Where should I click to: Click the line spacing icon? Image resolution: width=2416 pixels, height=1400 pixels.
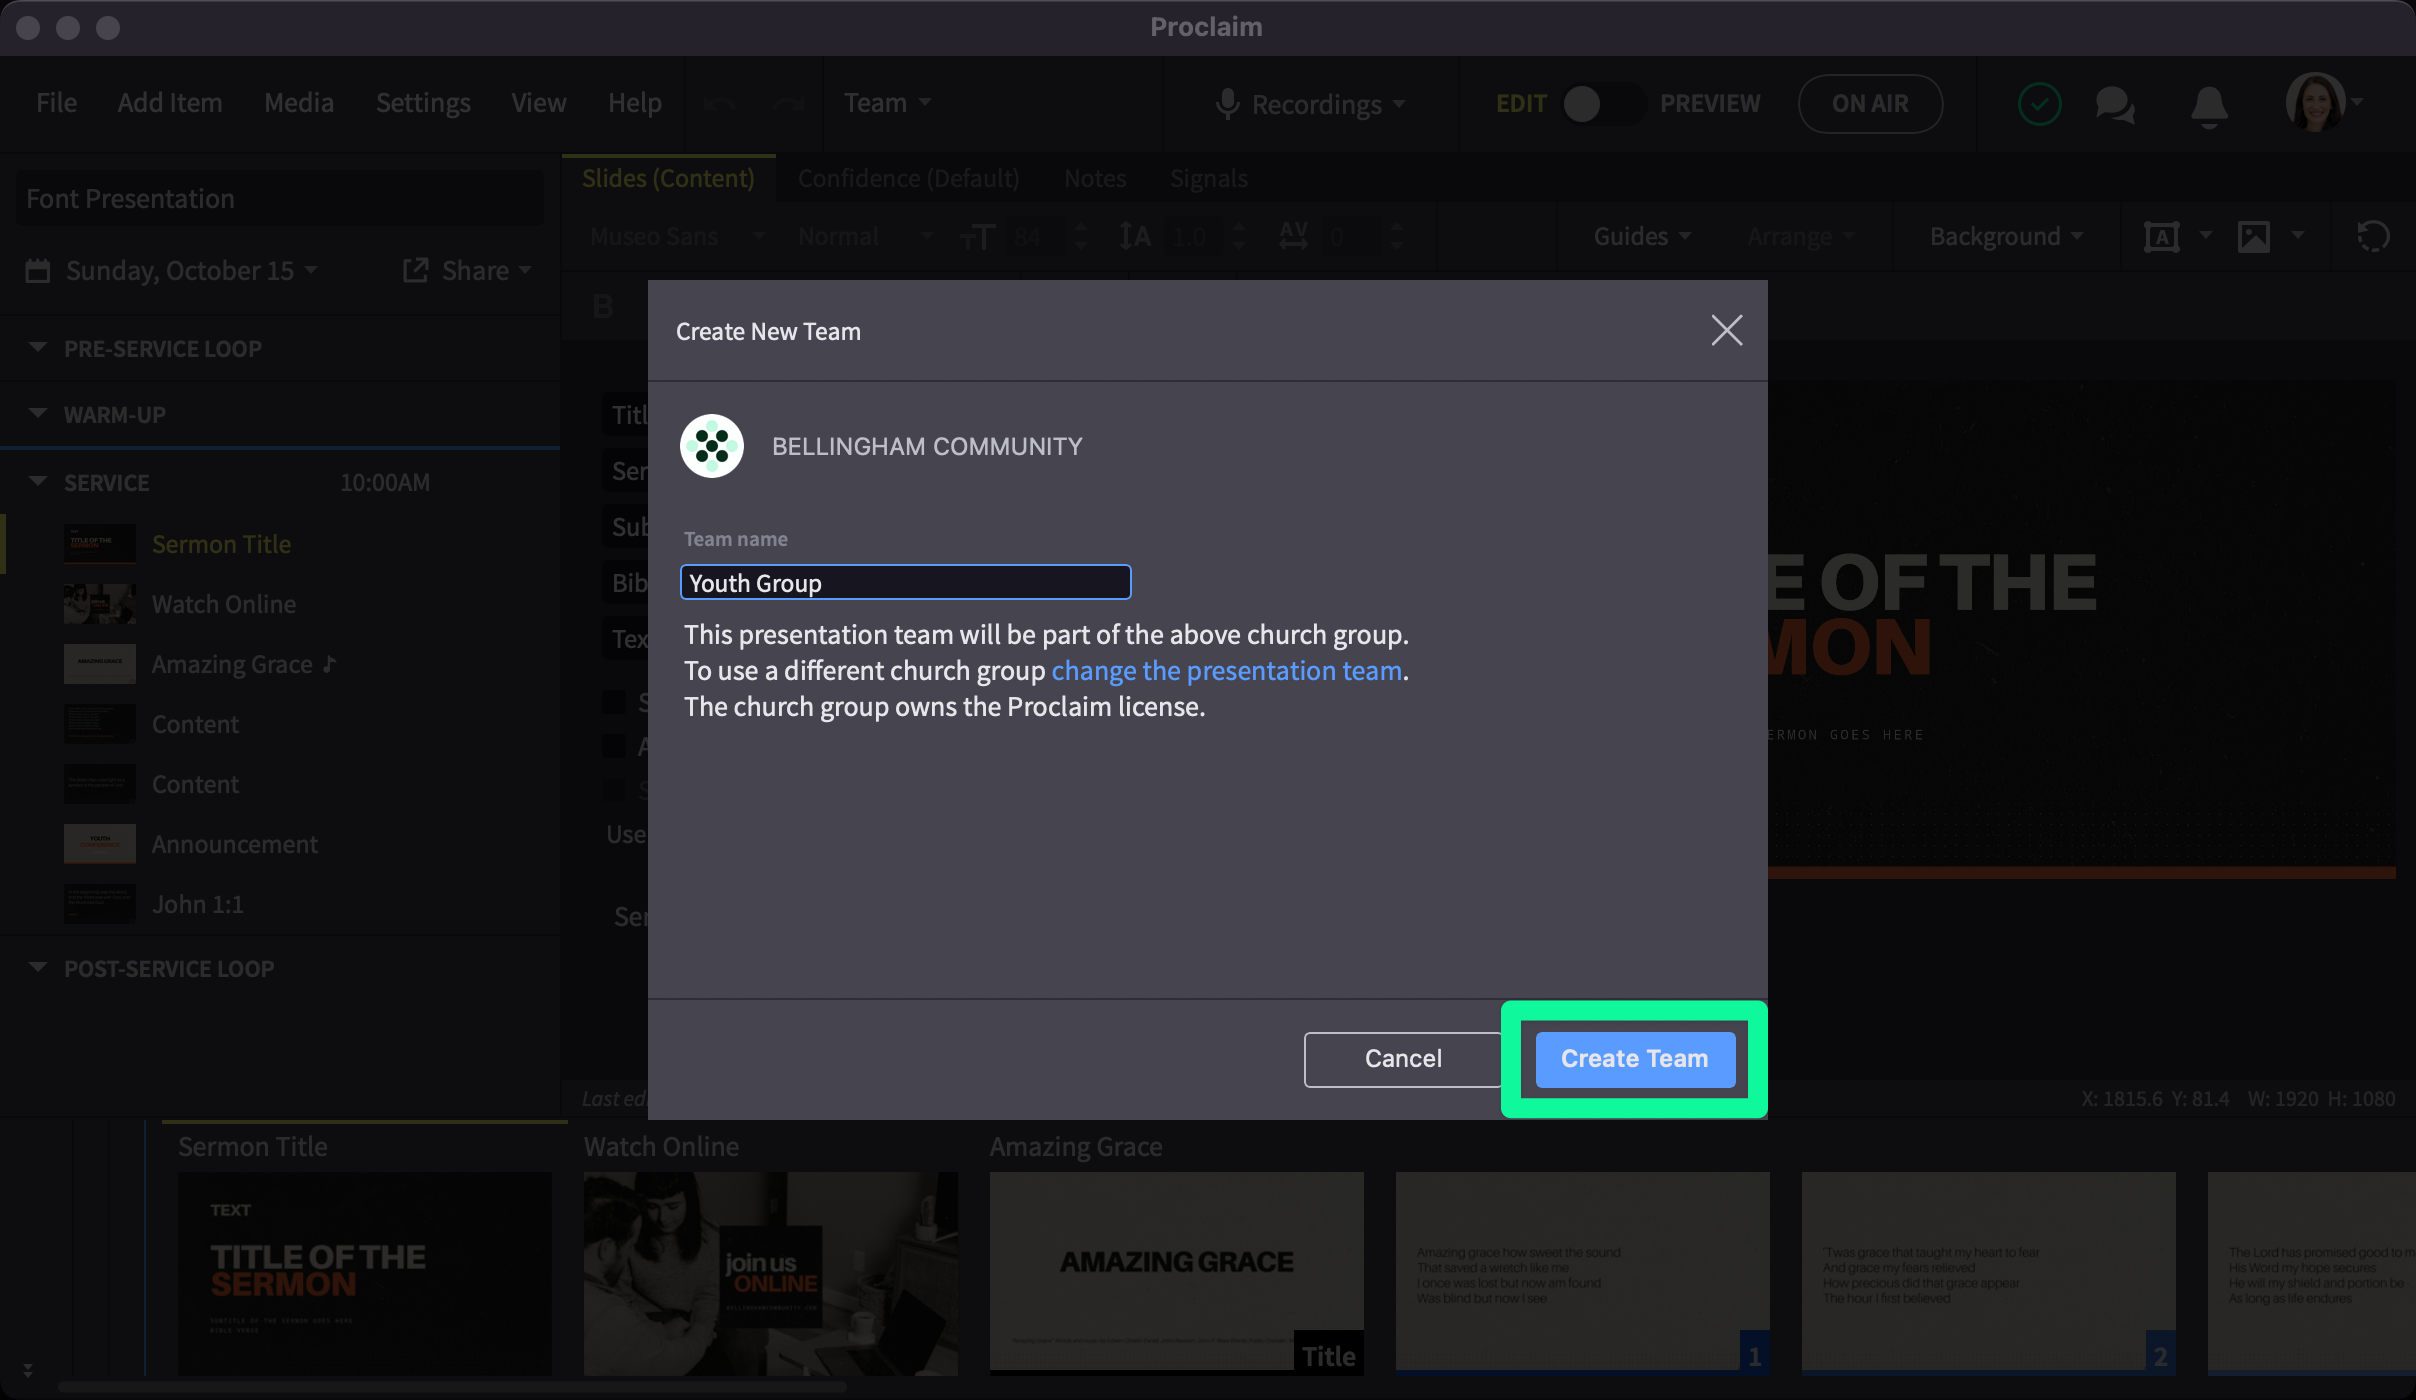1135,237
